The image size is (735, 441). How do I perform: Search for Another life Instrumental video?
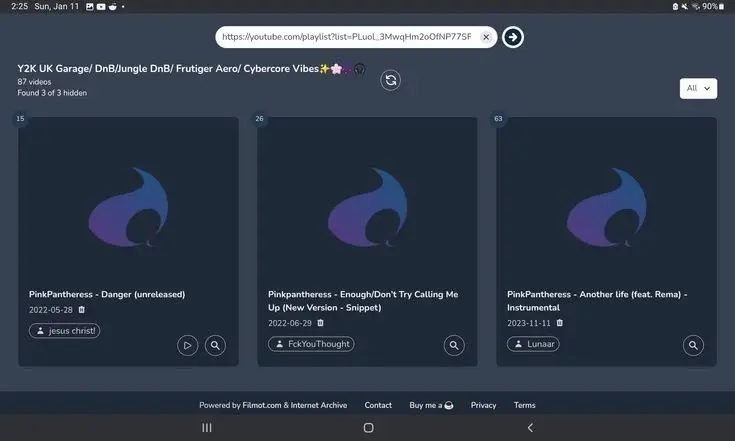click(693, 345)
